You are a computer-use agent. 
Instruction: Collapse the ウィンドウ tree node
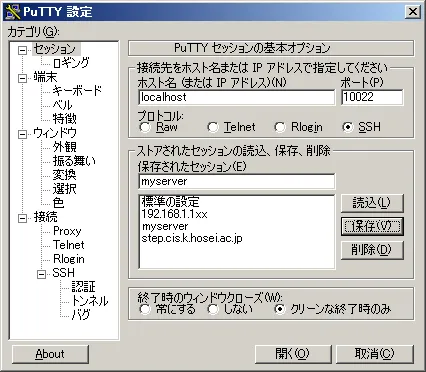point(22,134)
